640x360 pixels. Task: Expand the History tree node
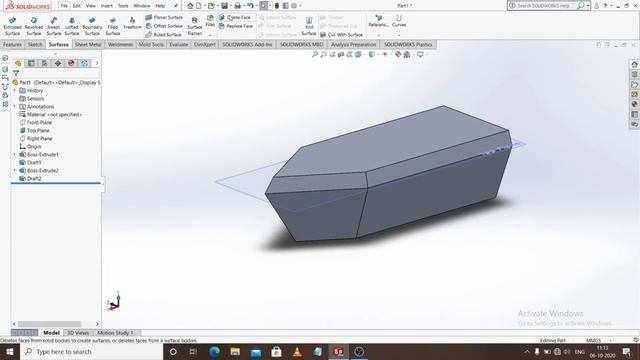tap(15, 91)
